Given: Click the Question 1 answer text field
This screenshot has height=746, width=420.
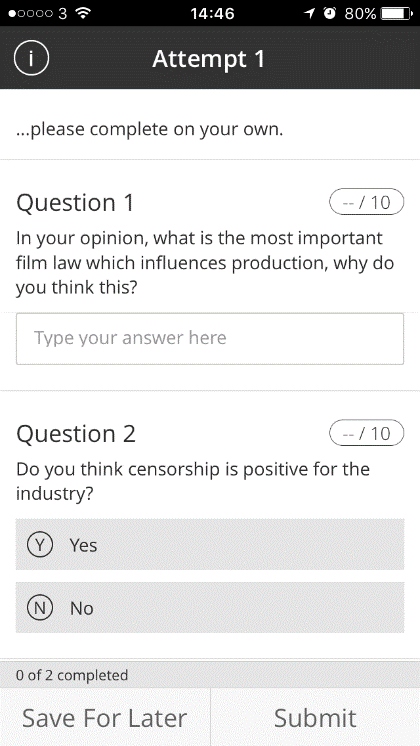Looking at the screenshot, I should tap(210, 339).
